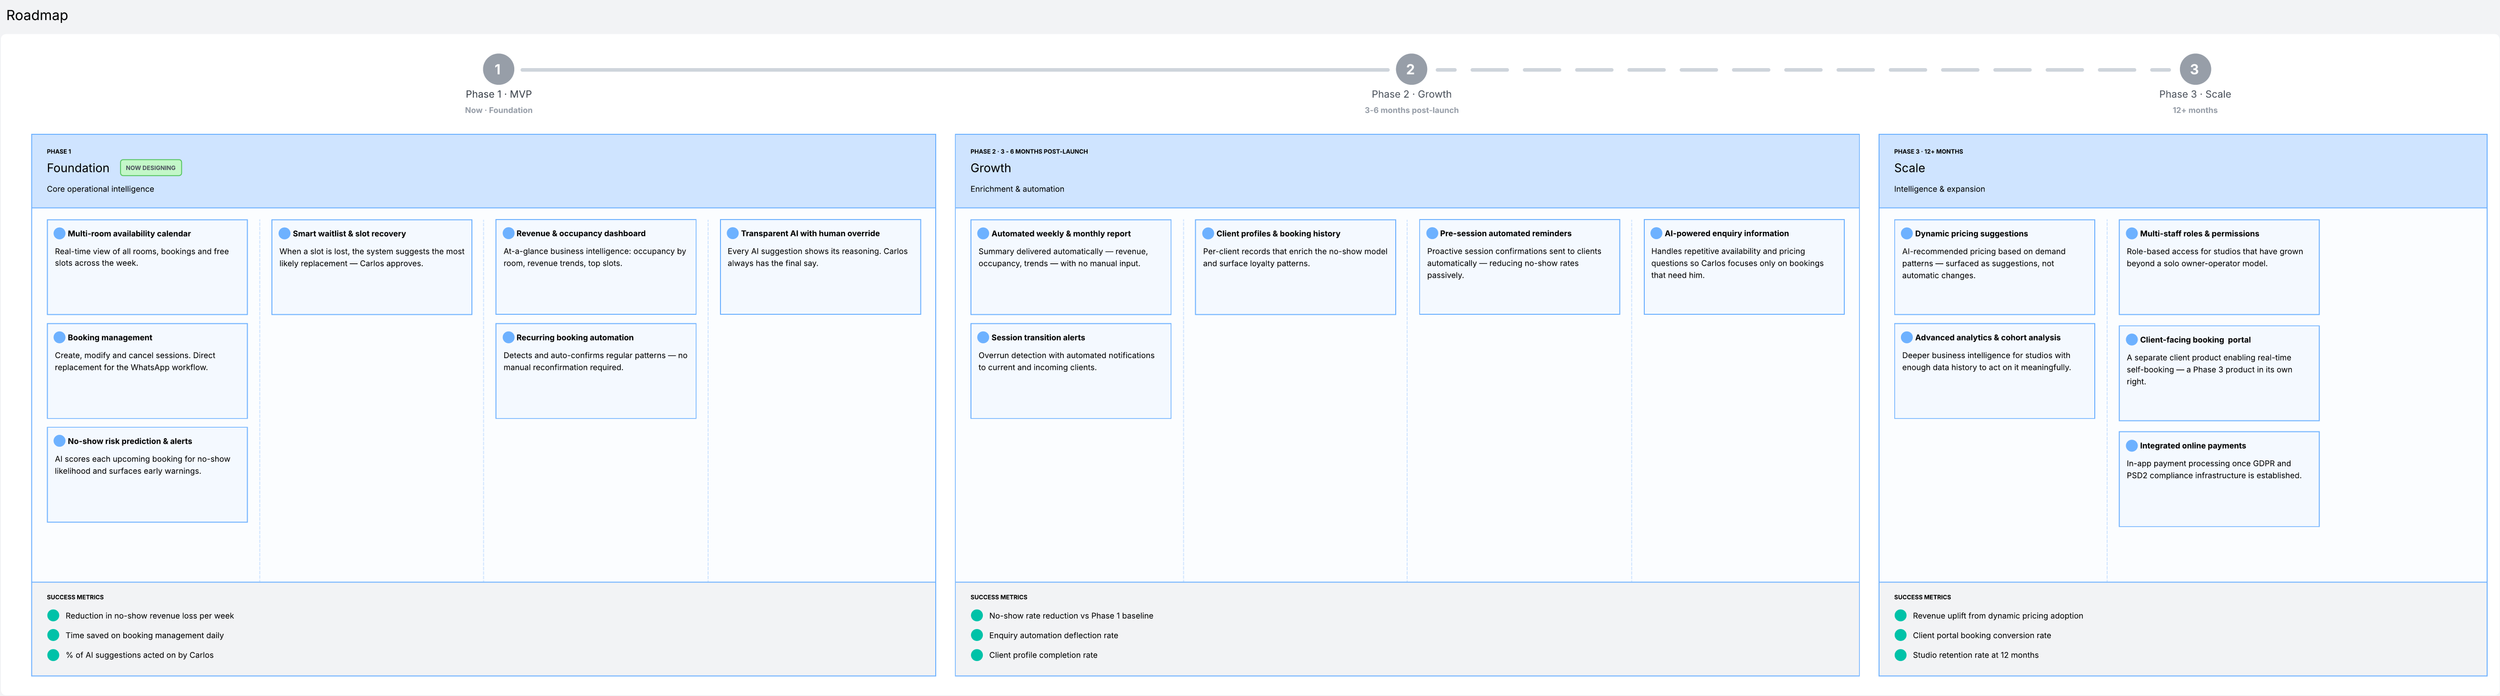The image size is (2500, 696).
Task: Select the Dynamic pricing suggestions title
Action: (x=1971, y=234)
